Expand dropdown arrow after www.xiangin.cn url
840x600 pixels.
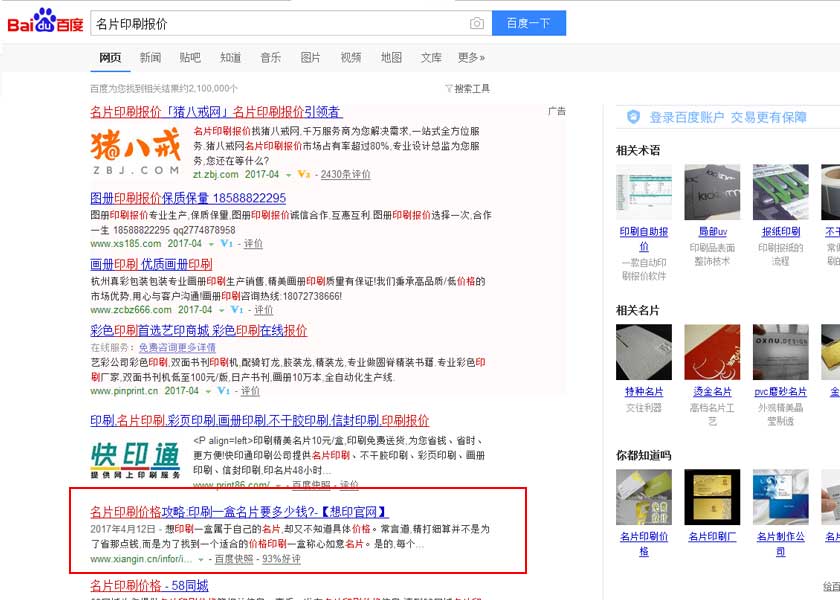(x=201, y=560)
